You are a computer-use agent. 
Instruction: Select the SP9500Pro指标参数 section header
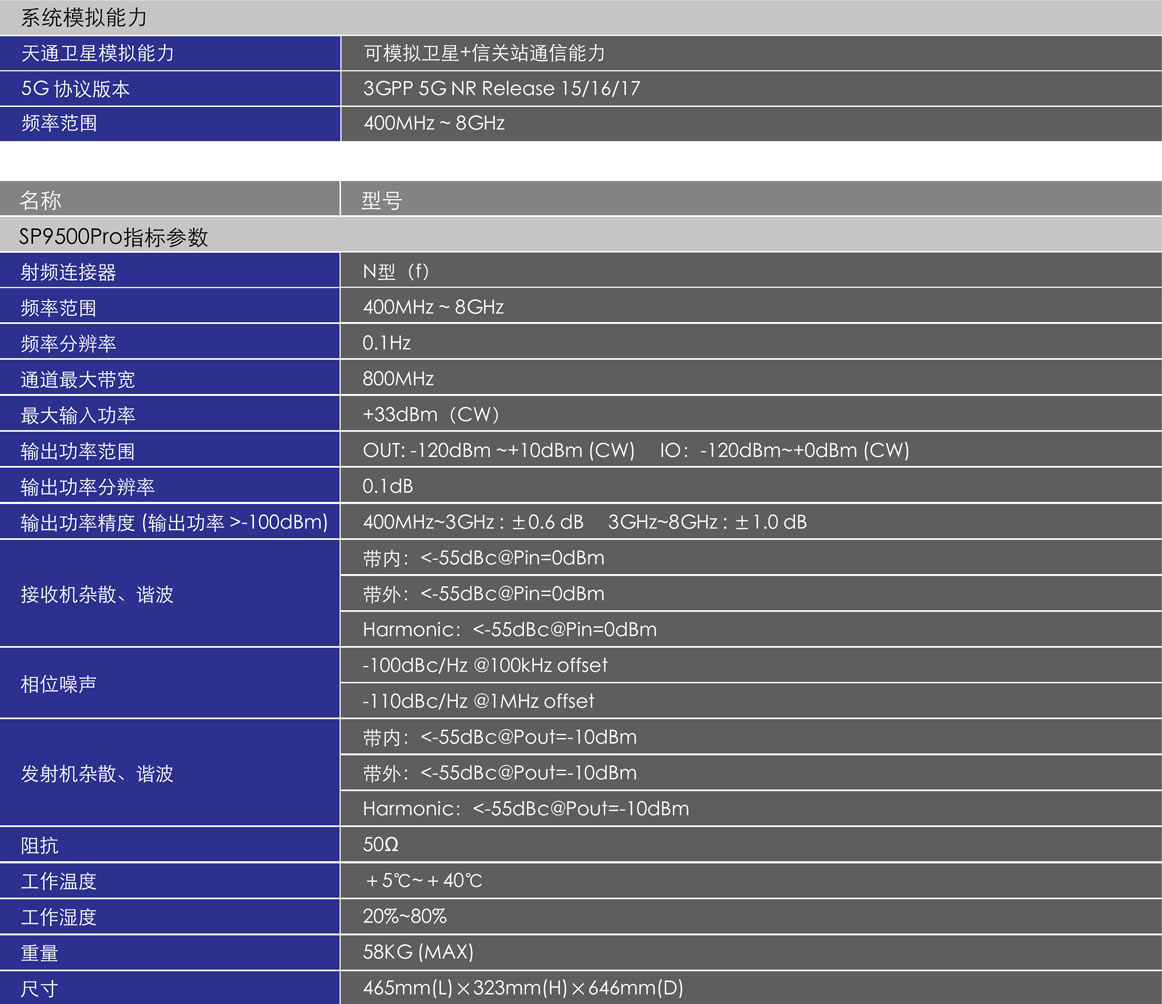point(114,237)
